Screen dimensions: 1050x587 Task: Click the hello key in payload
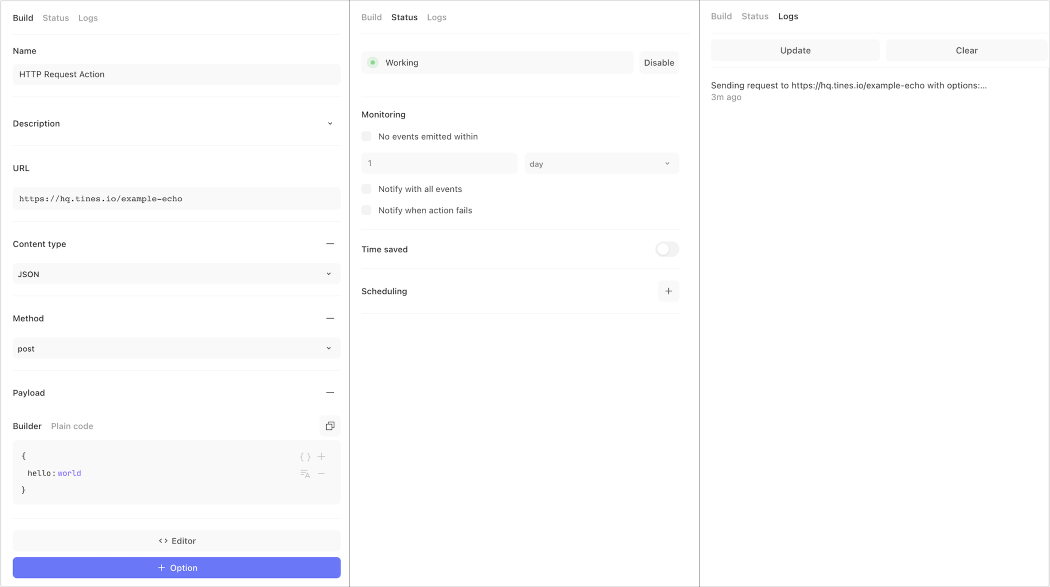39,473
